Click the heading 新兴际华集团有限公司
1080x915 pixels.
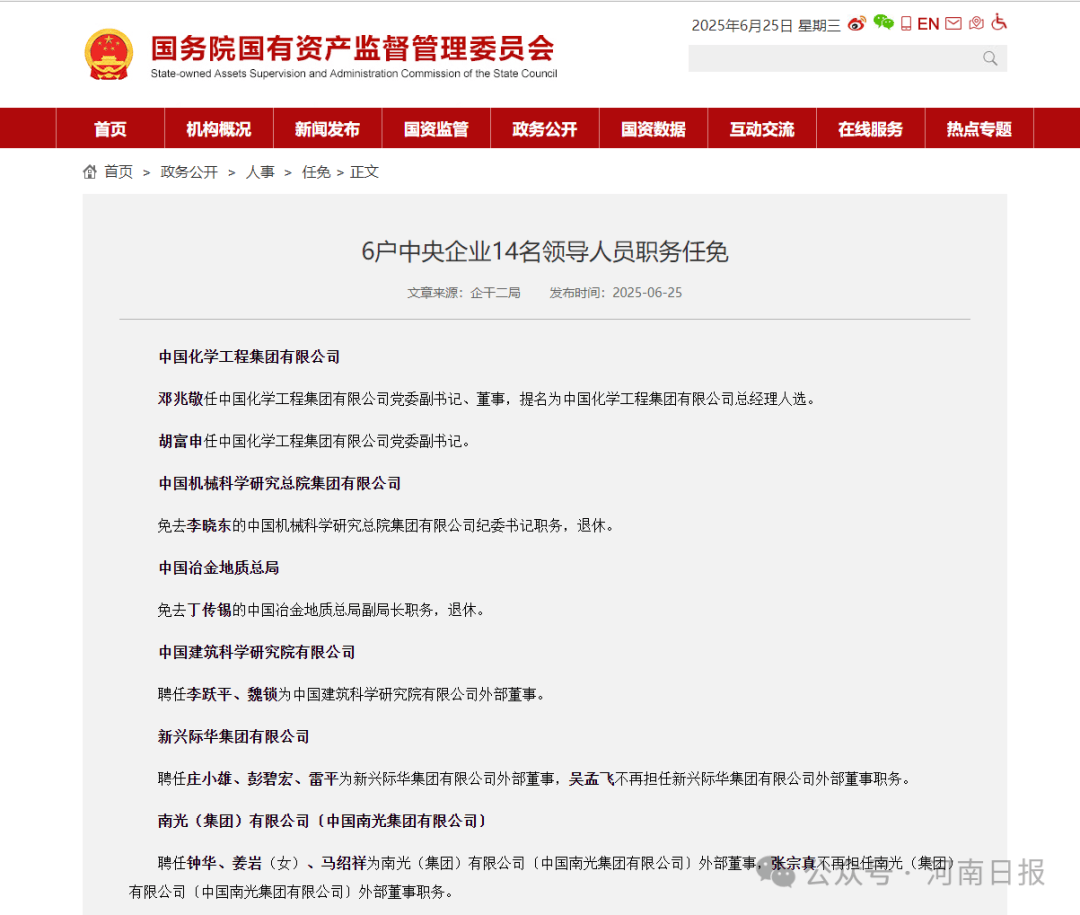click(x=233, y=737)
